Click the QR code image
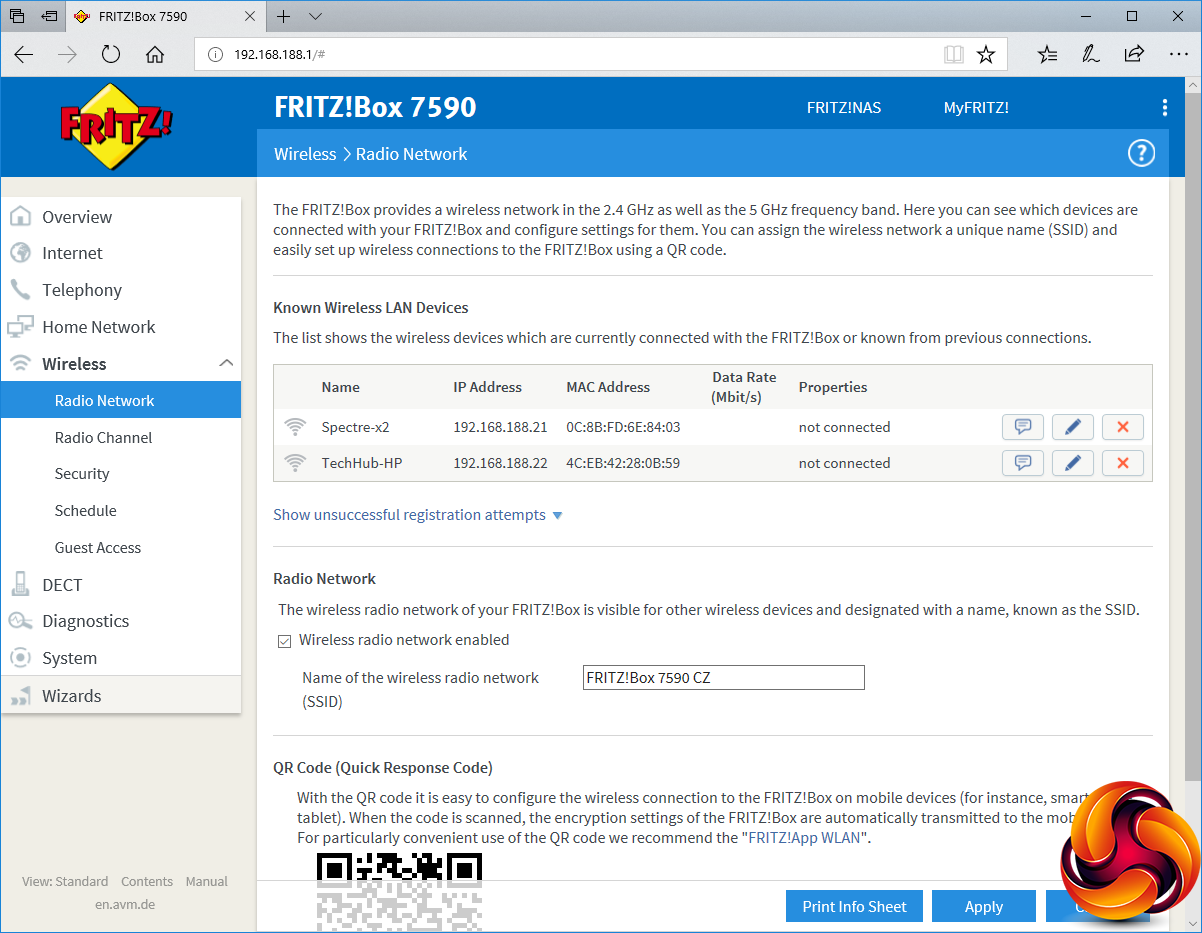Image resolution: width=1202 pixels, height=933 pixels. point(399,892)
